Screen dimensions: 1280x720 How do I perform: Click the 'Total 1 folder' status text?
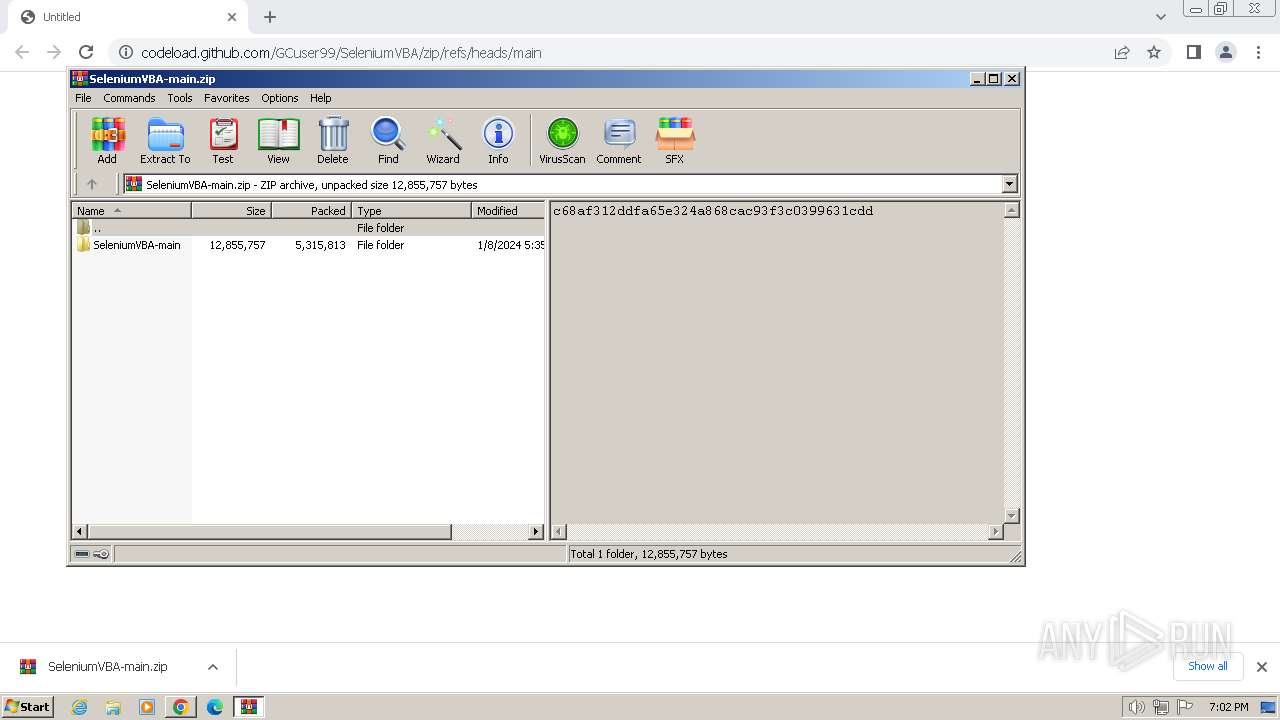649,554
